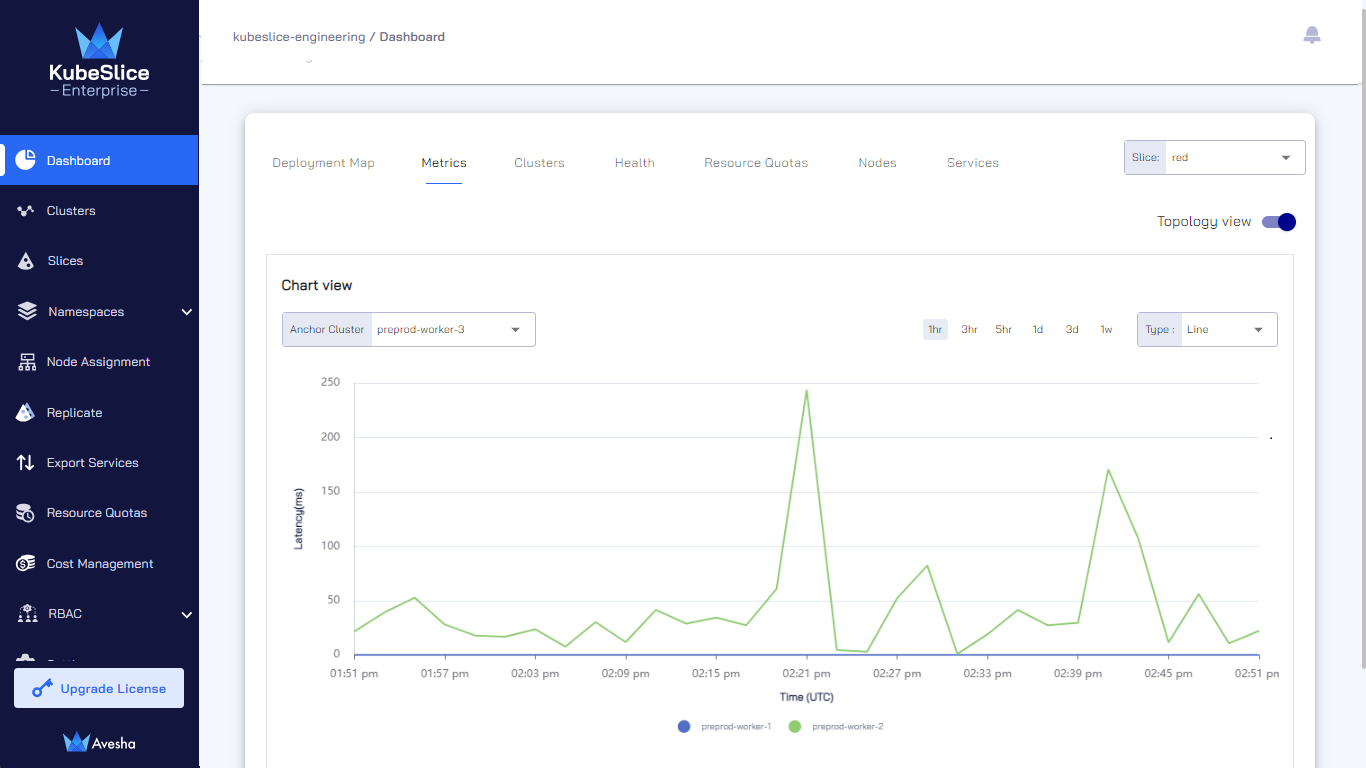Select the Metrics tab
This screenshot has height=768, width=1366.
[444, 163]
